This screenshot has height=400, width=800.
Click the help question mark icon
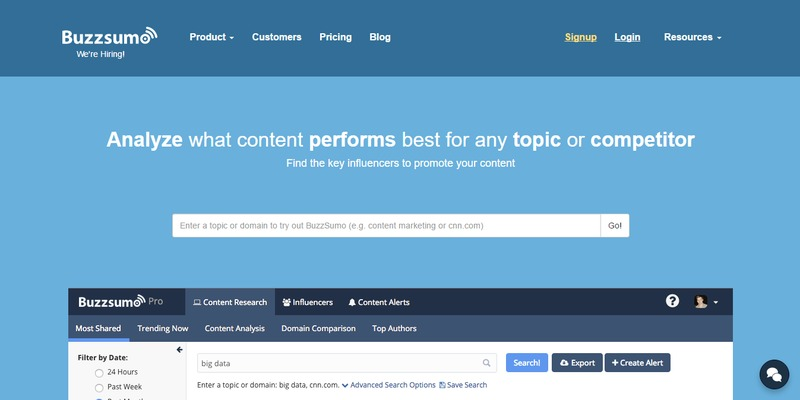(x=672, y=301)
